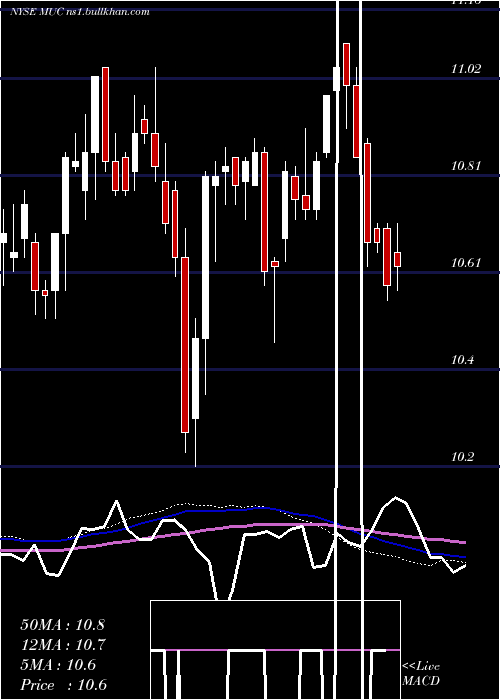This screenshot has height=700, width=500.
Task: Select the 10.61 price axis label
Action: 466,262
